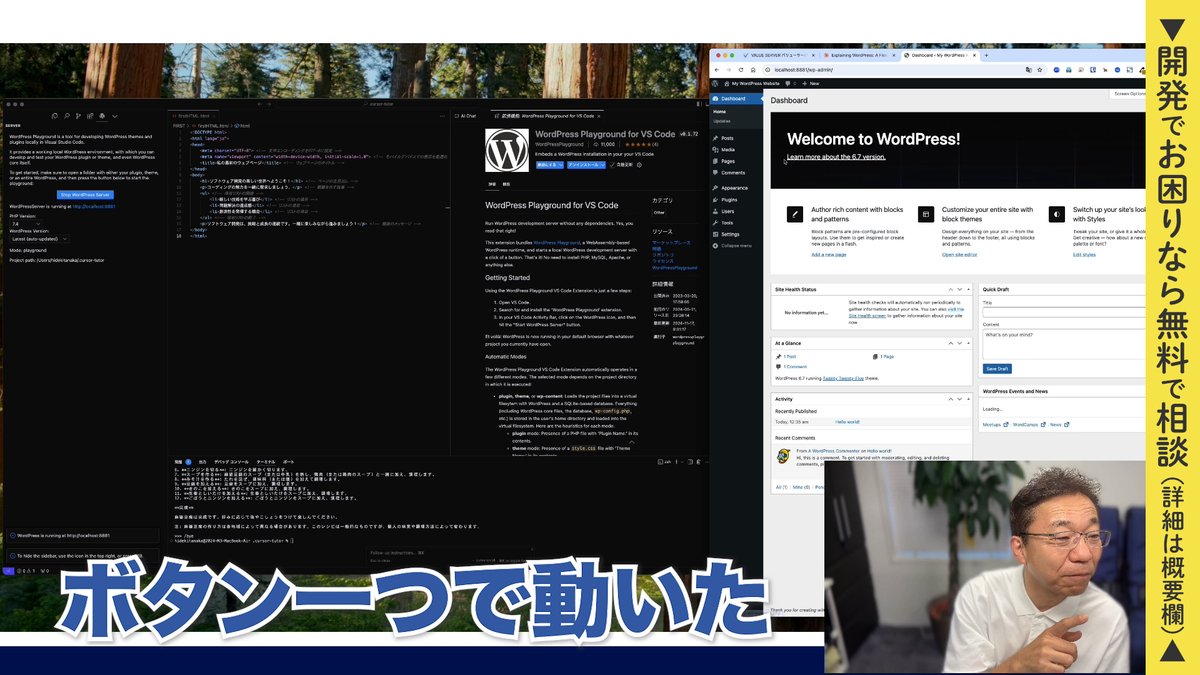Click Edit styles link
The height and width of the screenshot is (675, 1200).
(1084, 255)
